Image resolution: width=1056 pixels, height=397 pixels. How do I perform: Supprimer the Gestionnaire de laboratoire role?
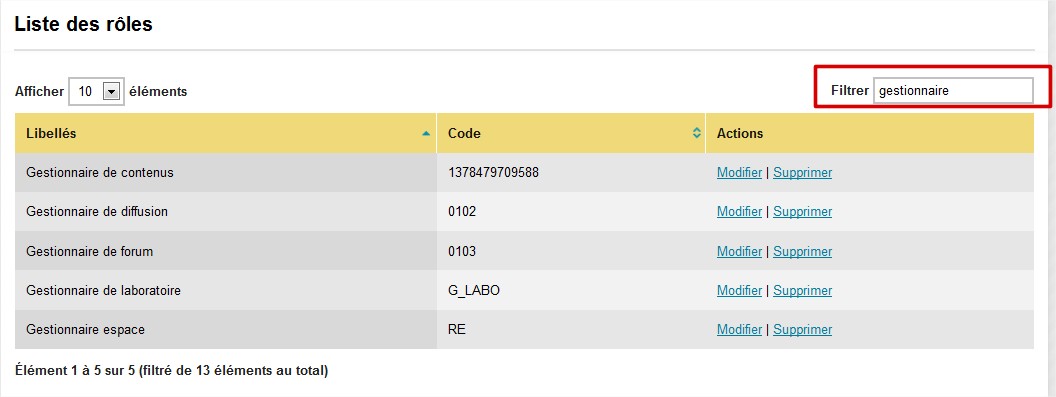click(x=802, y=291)
